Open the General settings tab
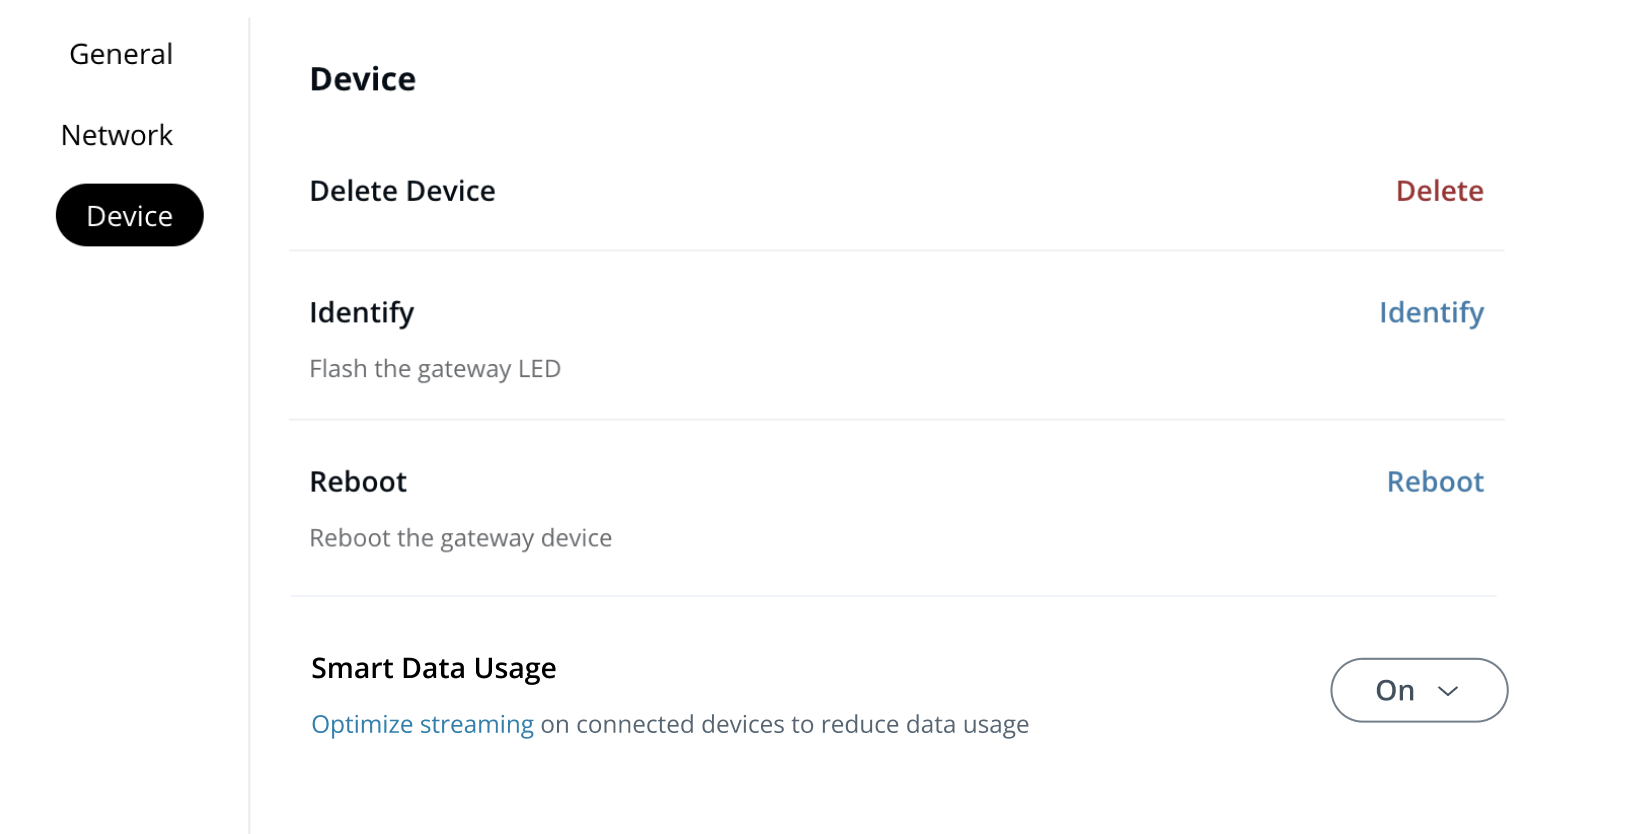1640x834 pixels. pos(121,54)
